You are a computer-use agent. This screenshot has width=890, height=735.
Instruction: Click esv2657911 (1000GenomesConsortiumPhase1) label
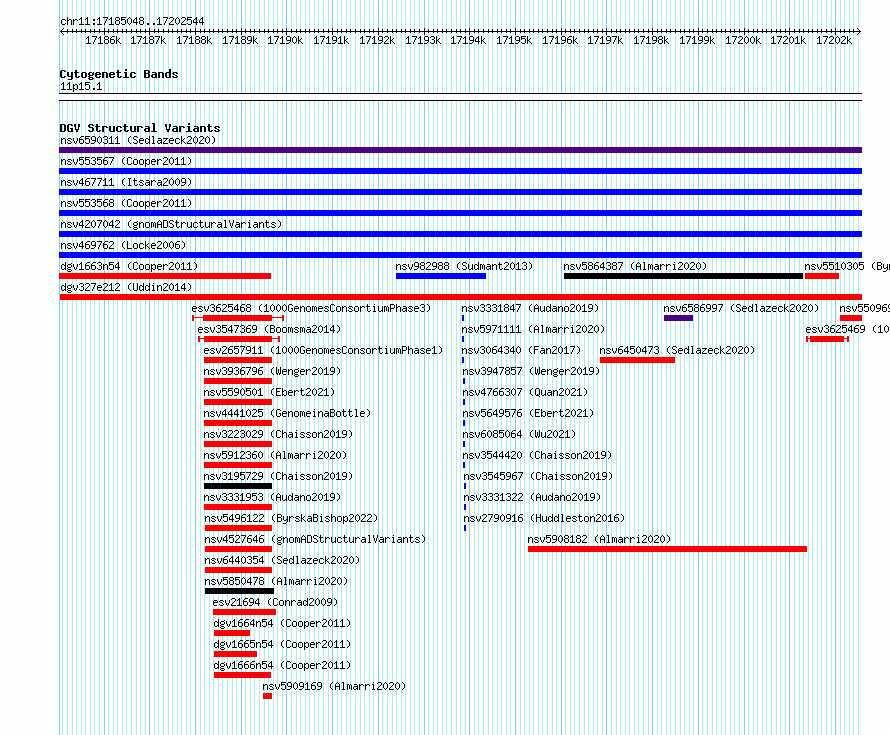(323, 350)
